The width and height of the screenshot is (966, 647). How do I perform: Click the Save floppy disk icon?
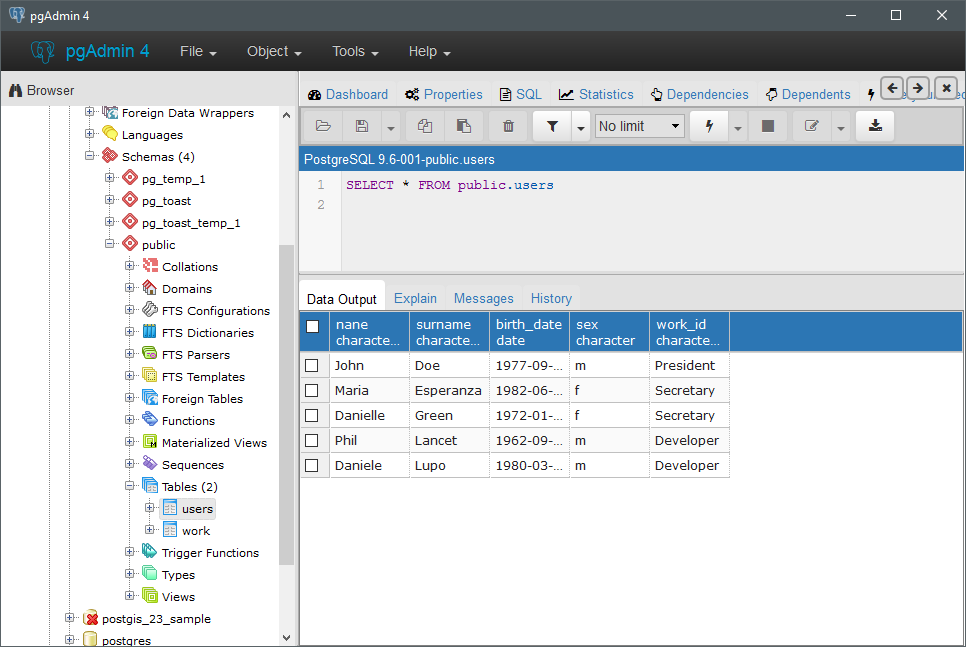tap(362, 126)
